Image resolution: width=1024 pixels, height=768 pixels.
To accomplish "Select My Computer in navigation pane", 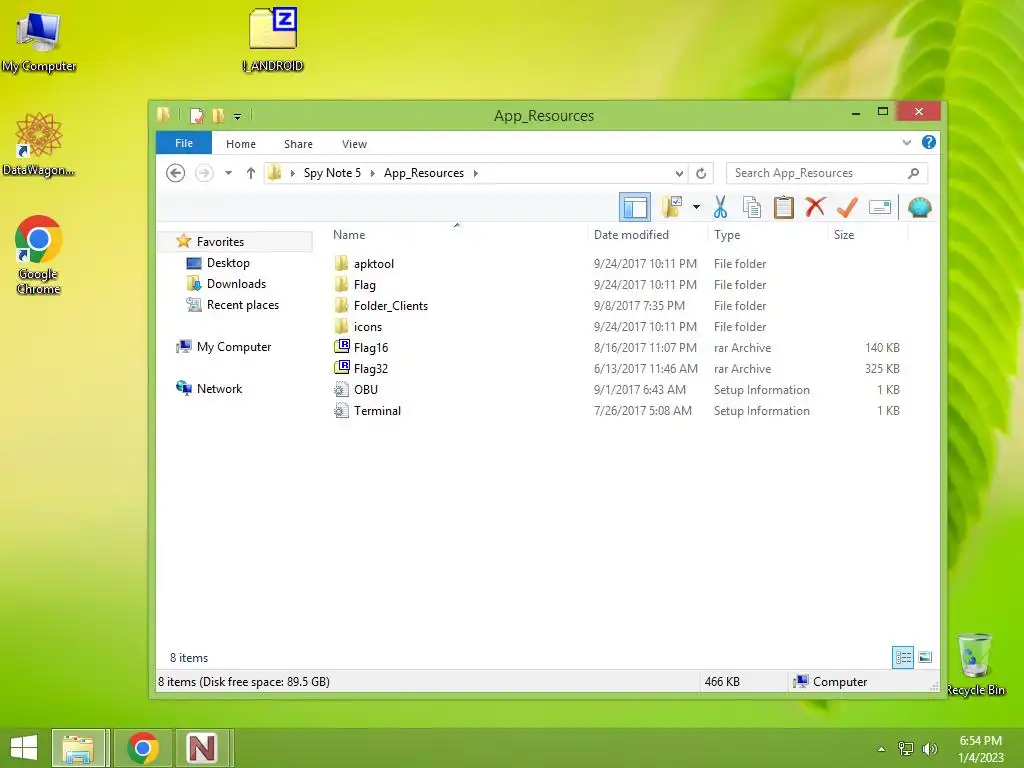I will point(234,347).
